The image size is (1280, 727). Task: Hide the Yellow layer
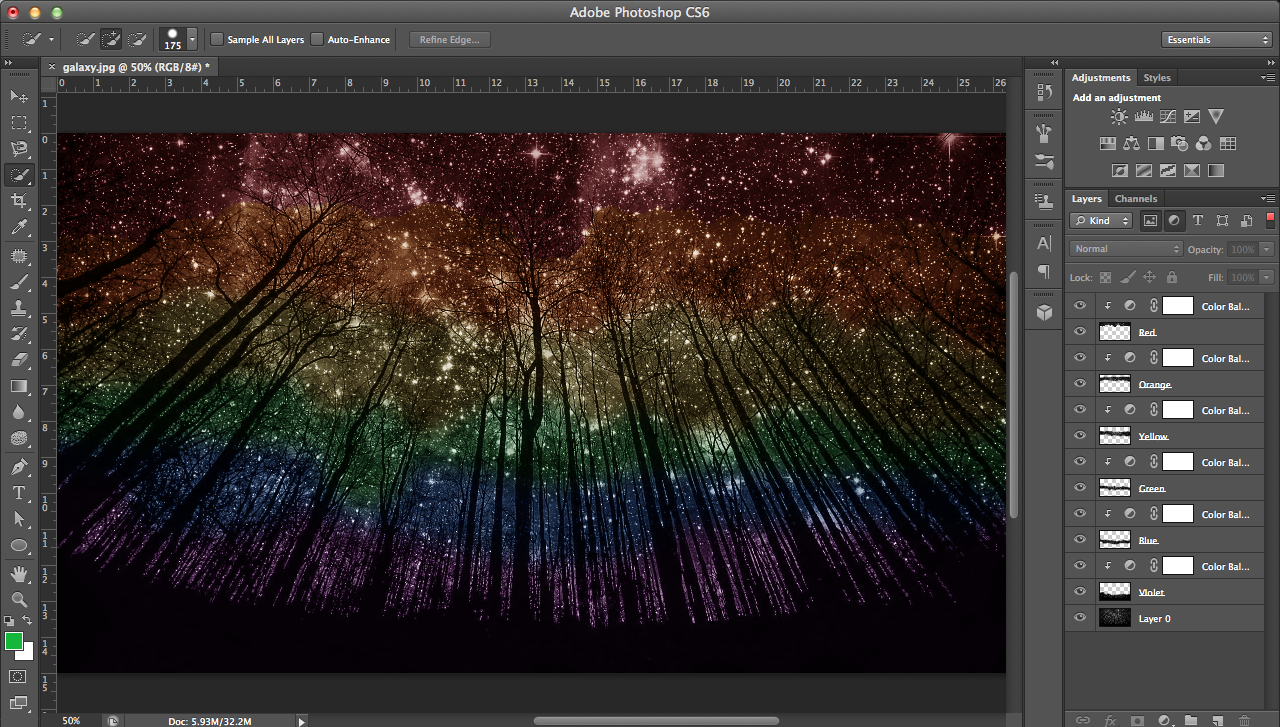[x=1079, y=436]
